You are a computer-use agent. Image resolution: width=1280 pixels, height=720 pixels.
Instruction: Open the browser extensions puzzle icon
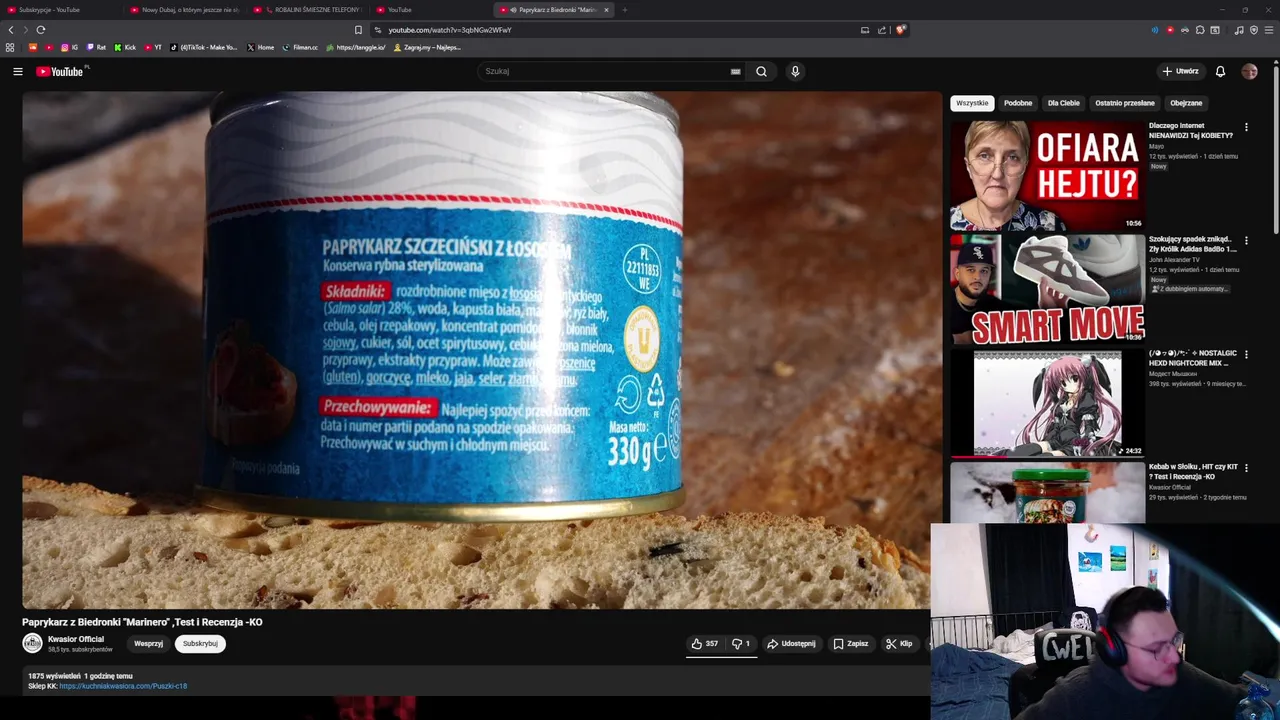coord(1200,30)
